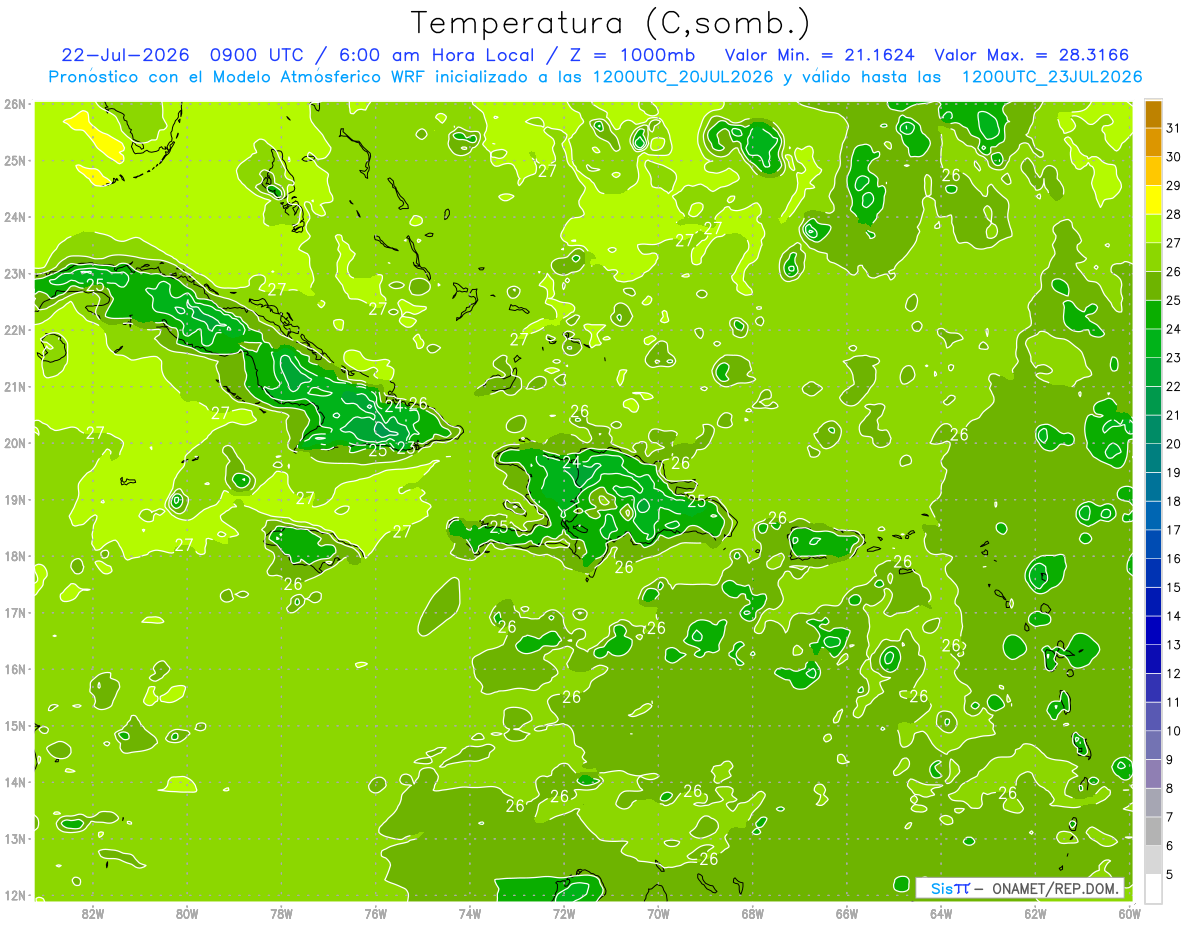Click the "0900 UTC" time text

click(x=258, y=55)
